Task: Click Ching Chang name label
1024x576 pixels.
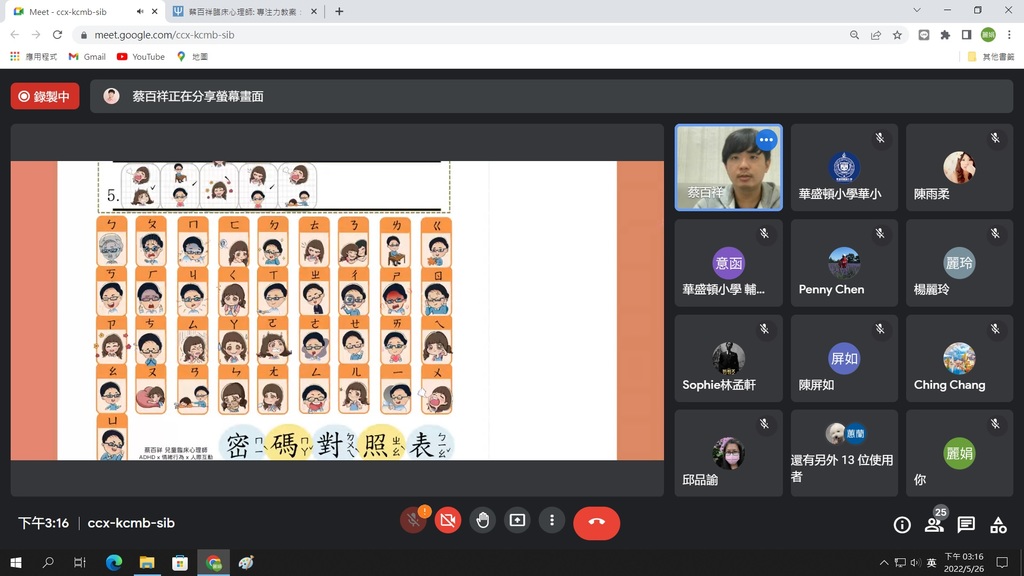Action: 950,385
